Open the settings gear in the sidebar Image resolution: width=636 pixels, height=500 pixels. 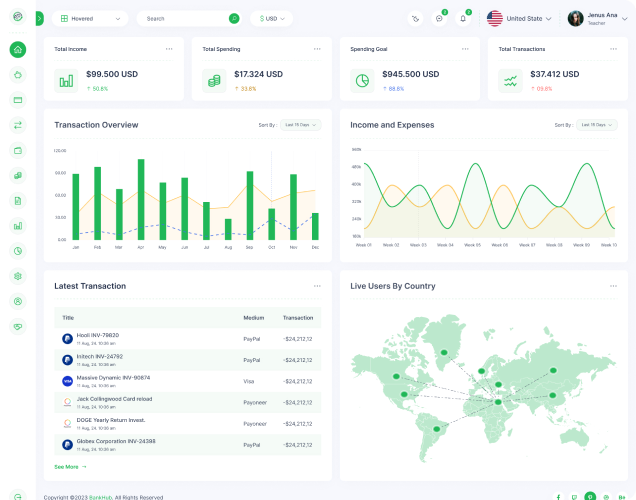[18, 276]
